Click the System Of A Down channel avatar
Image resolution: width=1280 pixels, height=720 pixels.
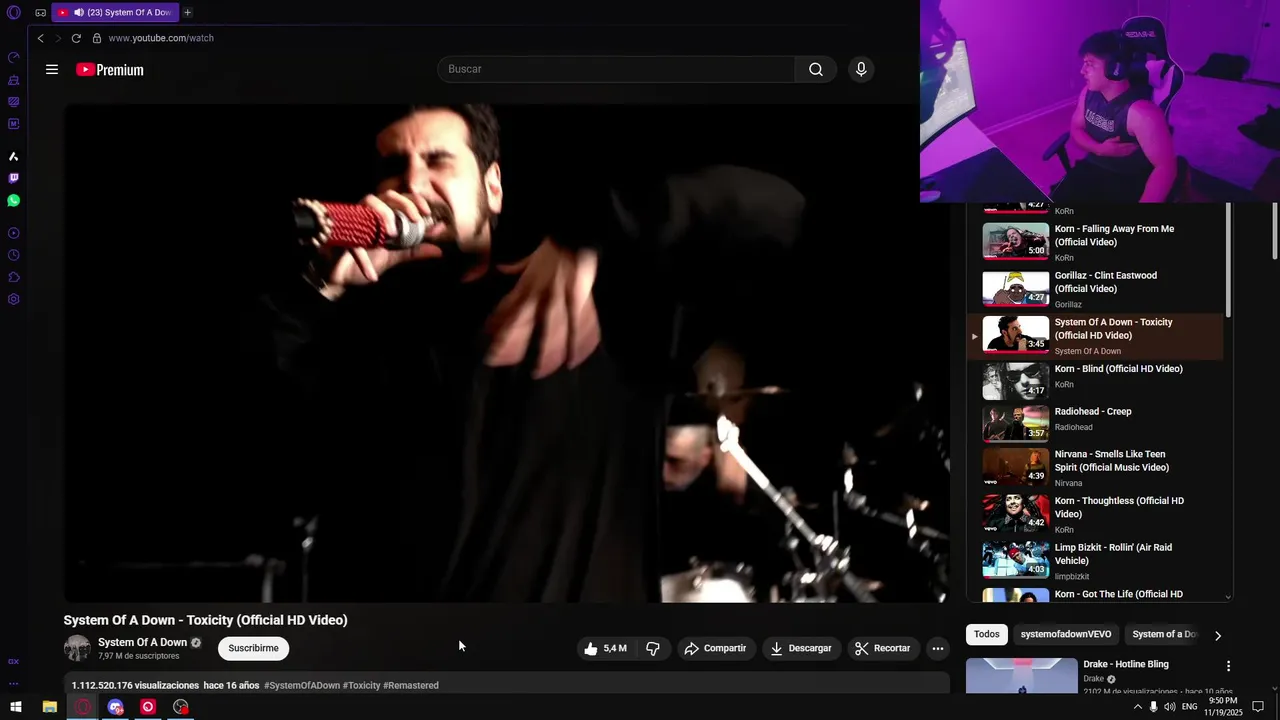pyautogui.click(x=77, y=648)
